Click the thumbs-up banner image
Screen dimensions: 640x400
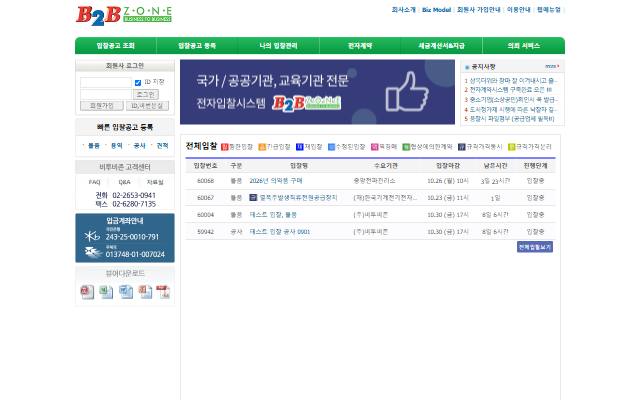tap(407, 92)
